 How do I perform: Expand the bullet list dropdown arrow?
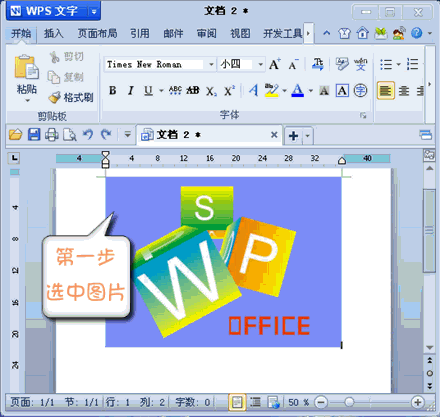click(399, 64)
